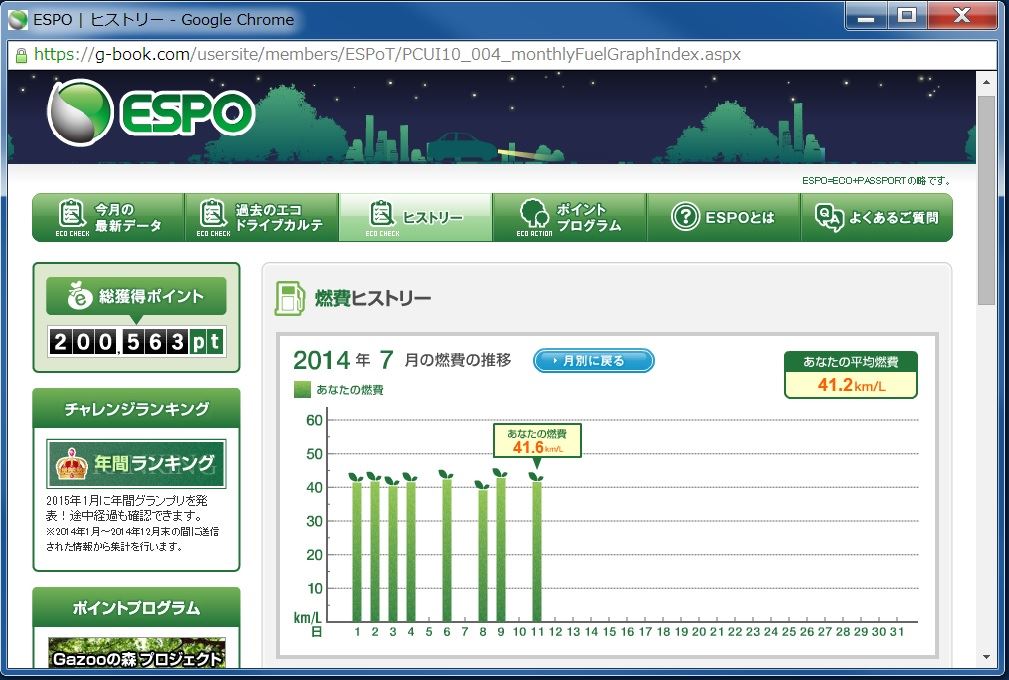Click the day 4 fuel bar
1009x680 pixels.
point(411,551)
